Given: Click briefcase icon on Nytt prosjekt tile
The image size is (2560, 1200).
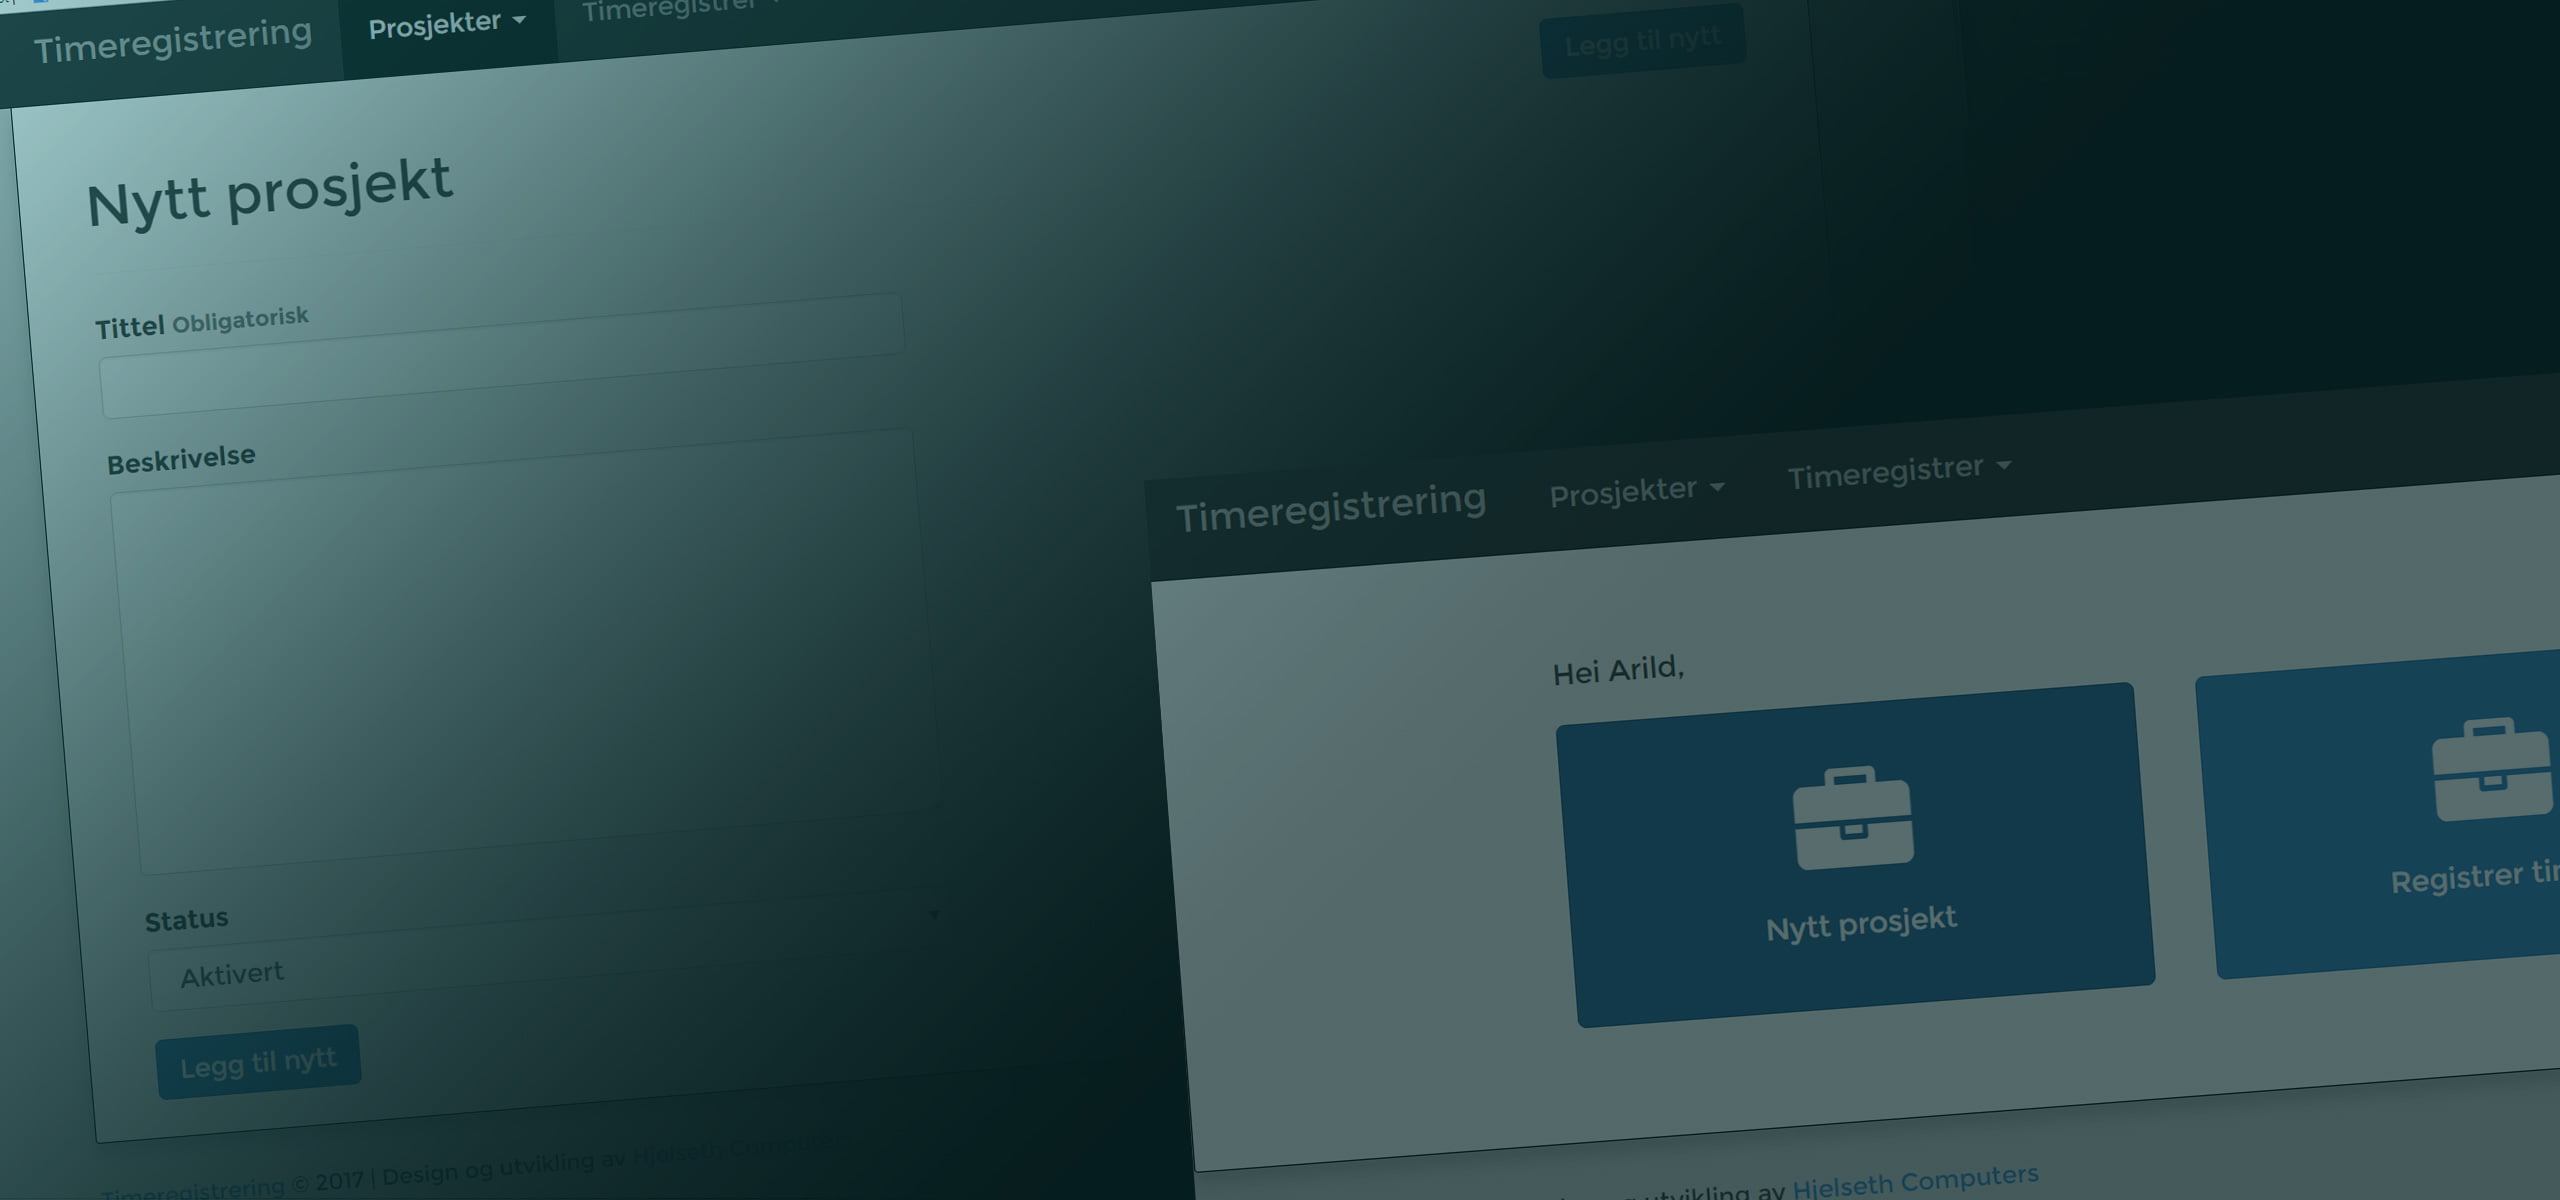Looking at the screenshot, I should tap(1853, 818).
